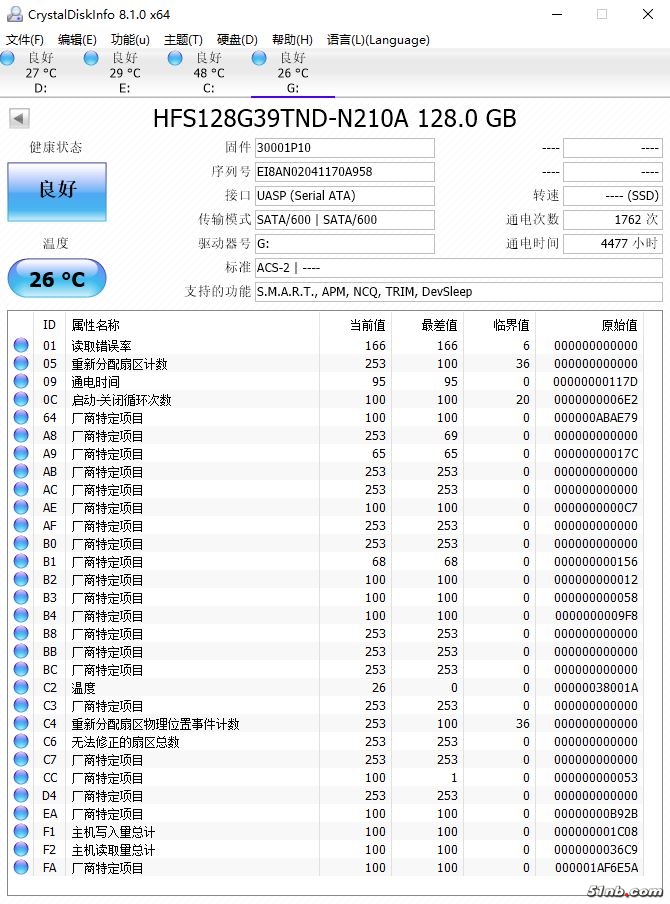
Task: Click the drive letter field G:
Action: (x=345, y=243)
